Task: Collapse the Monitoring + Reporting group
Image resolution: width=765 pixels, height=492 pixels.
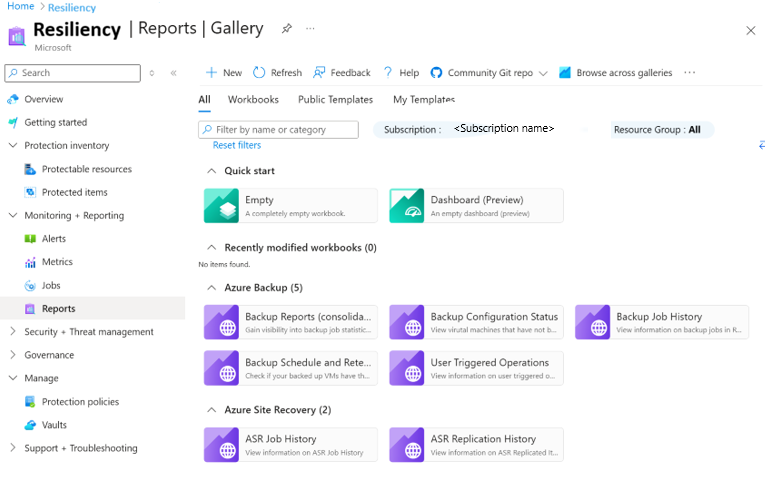Action: [x=13, y=215]
